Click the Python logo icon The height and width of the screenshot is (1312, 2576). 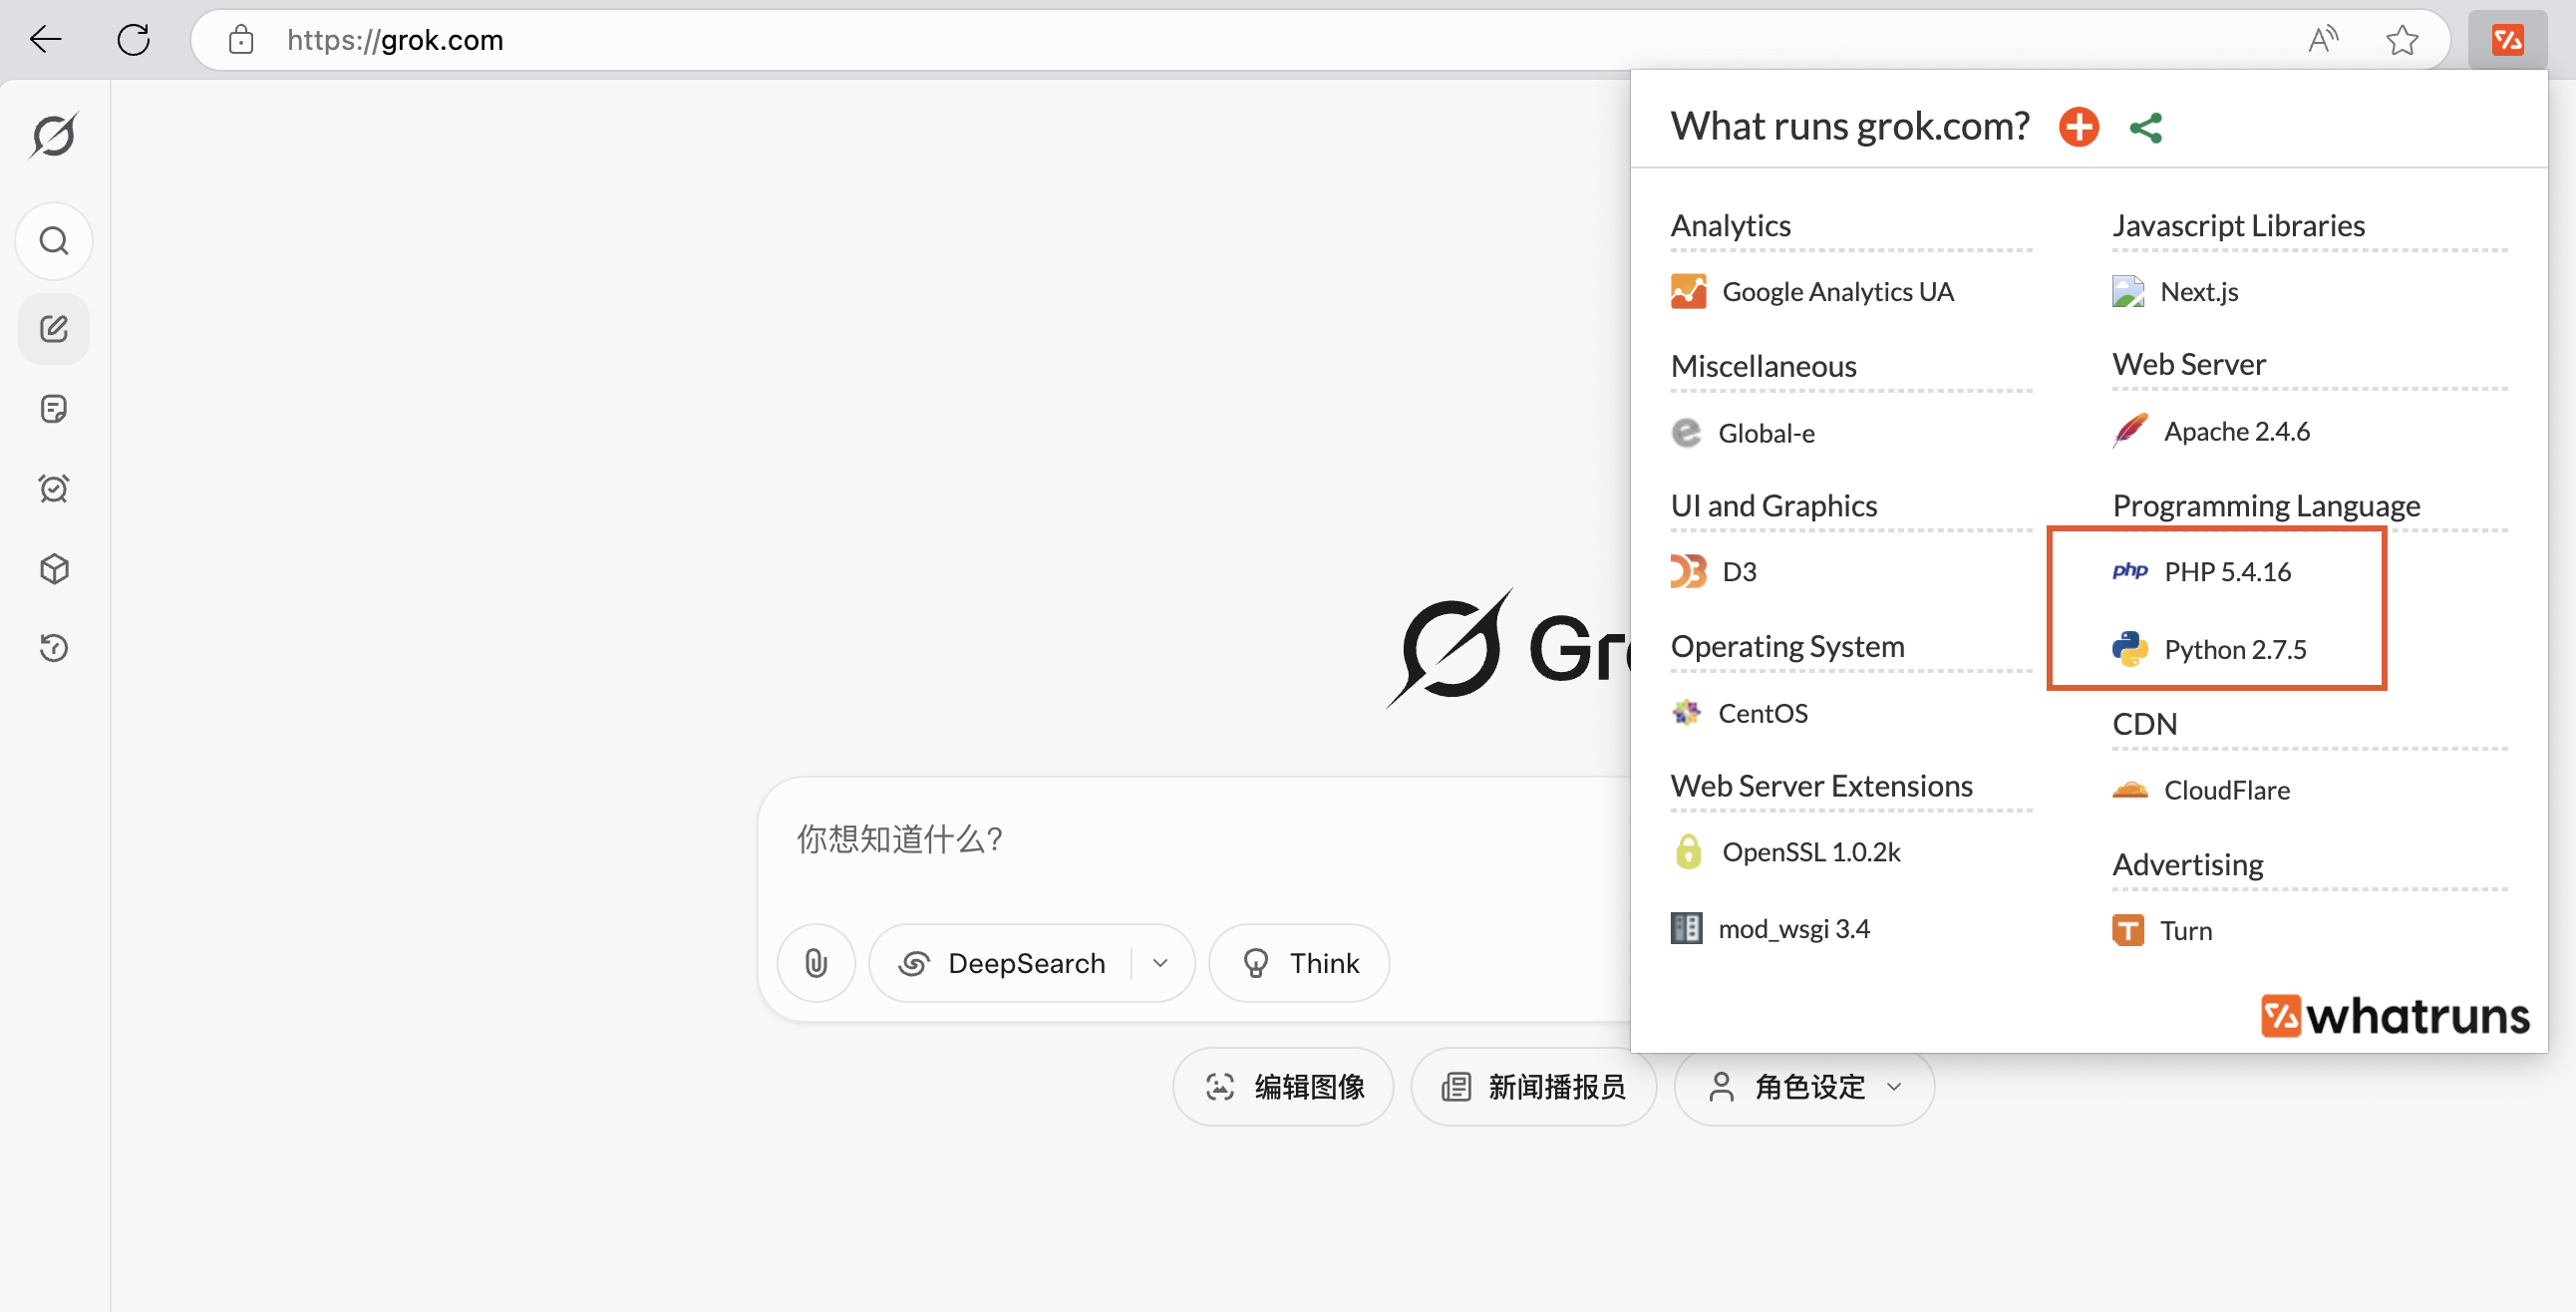[x=2129, y=649]
